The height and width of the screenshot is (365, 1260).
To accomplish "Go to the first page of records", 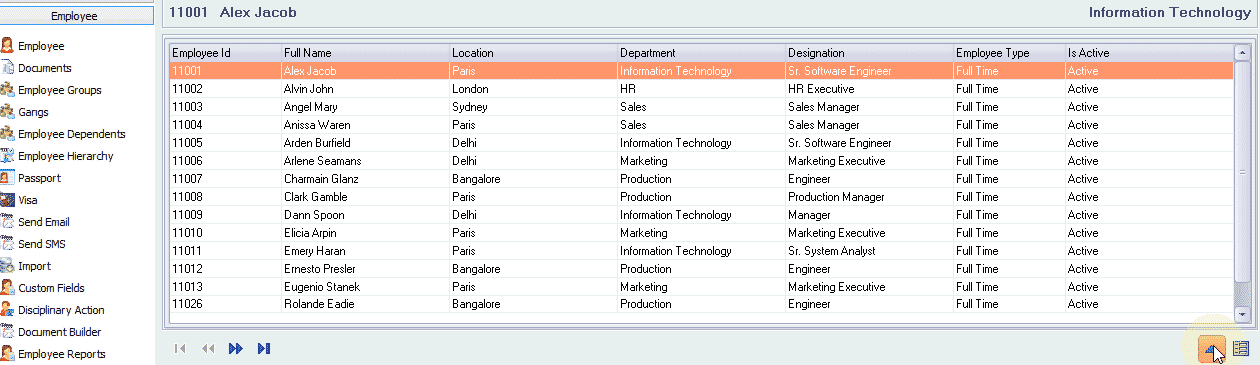I will [x=180, y=349].
